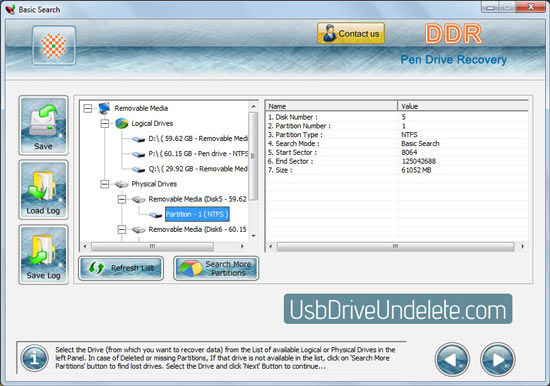Click the details scroll right arrow
Screen dimensions: 550x386
pyautogui.click(x=523, y=246)
